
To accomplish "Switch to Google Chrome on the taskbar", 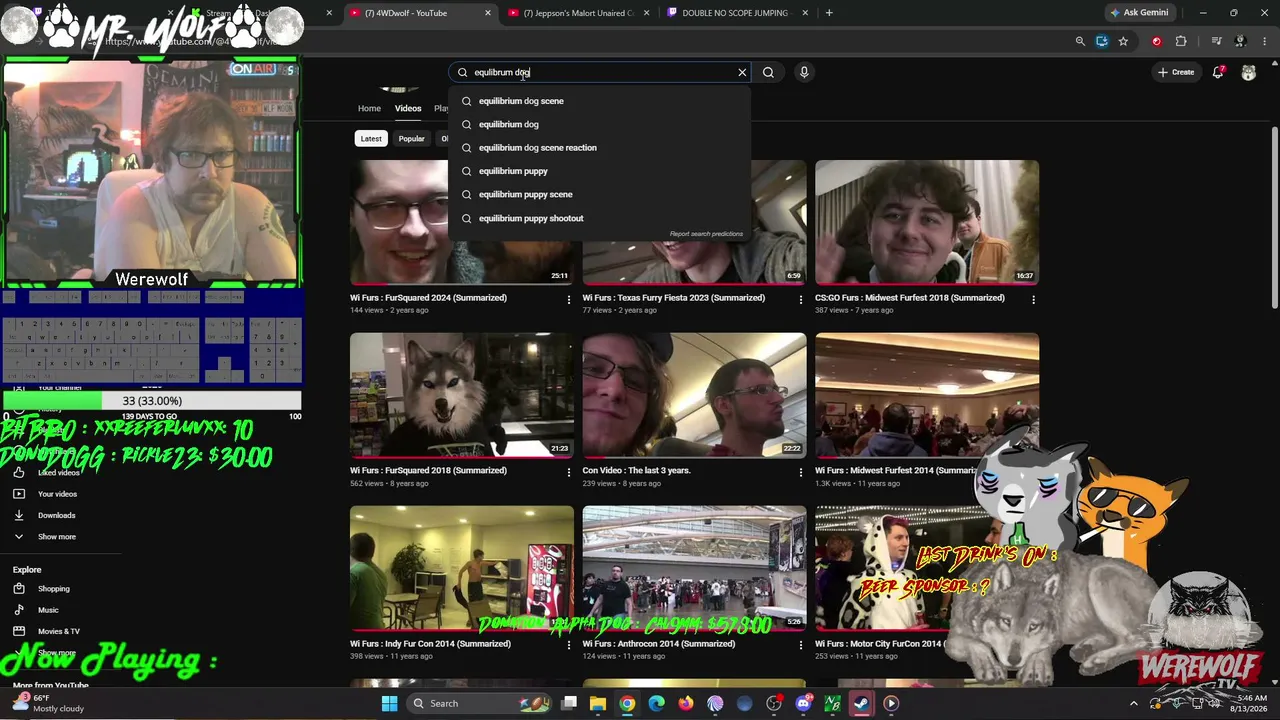I will pos(627,703).
